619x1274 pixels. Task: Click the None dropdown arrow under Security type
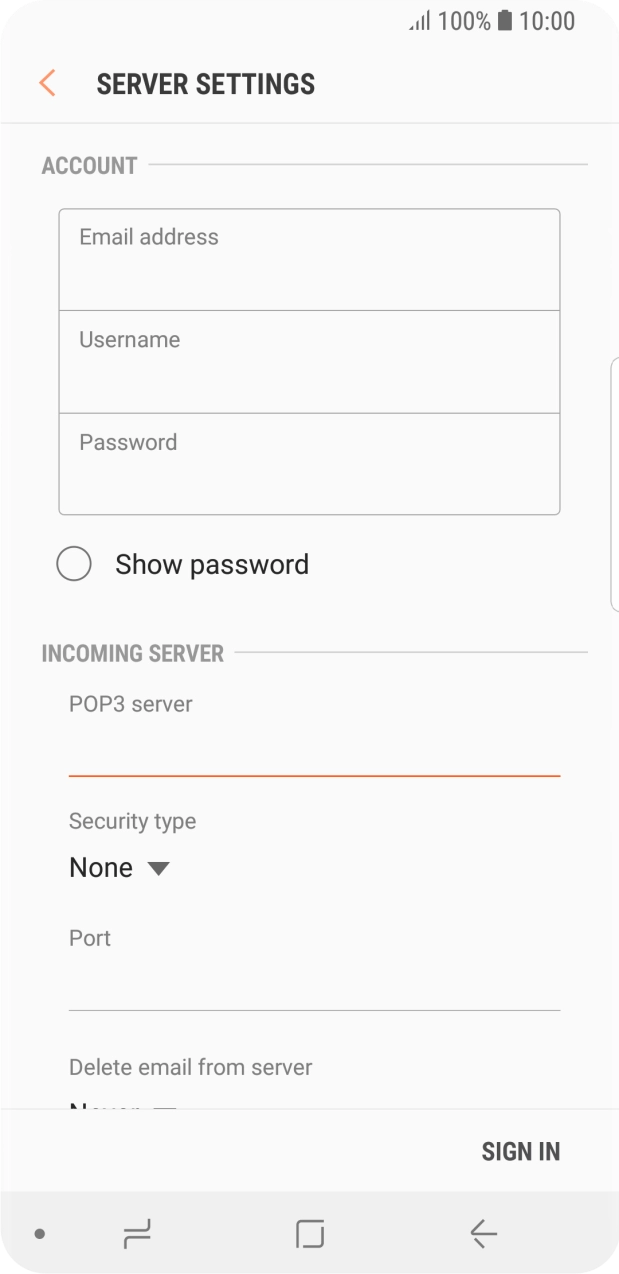[x=159, y=868]
